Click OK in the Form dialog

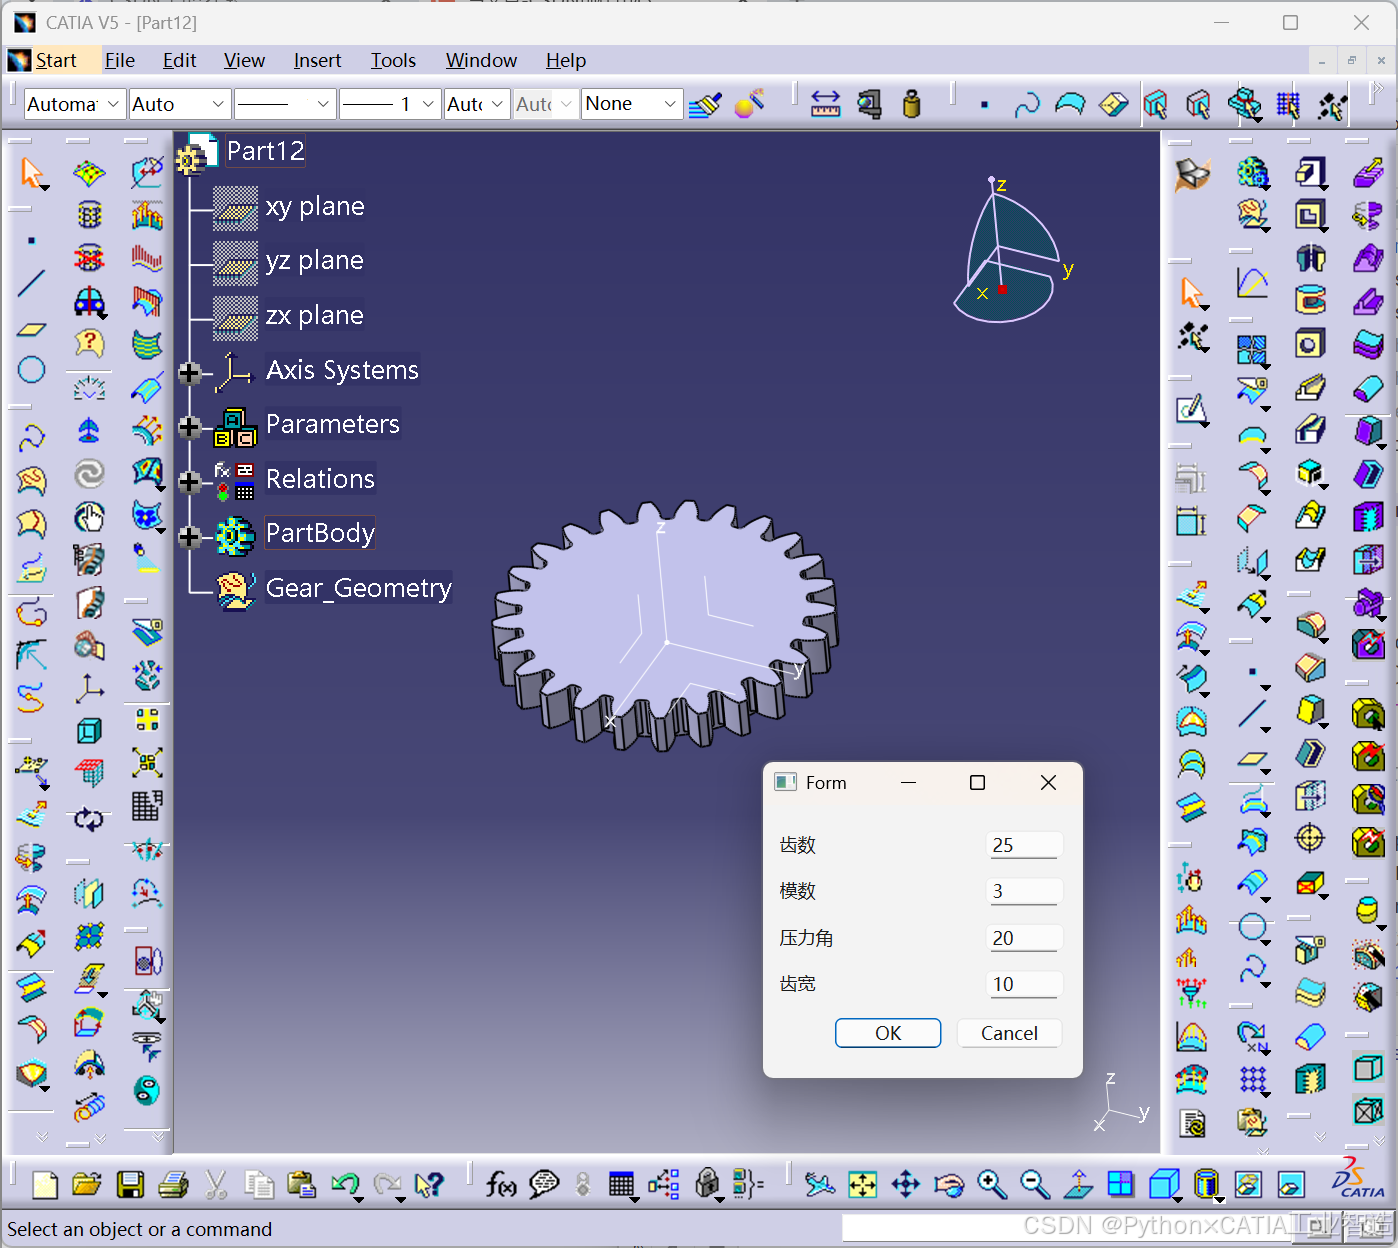888,1033
